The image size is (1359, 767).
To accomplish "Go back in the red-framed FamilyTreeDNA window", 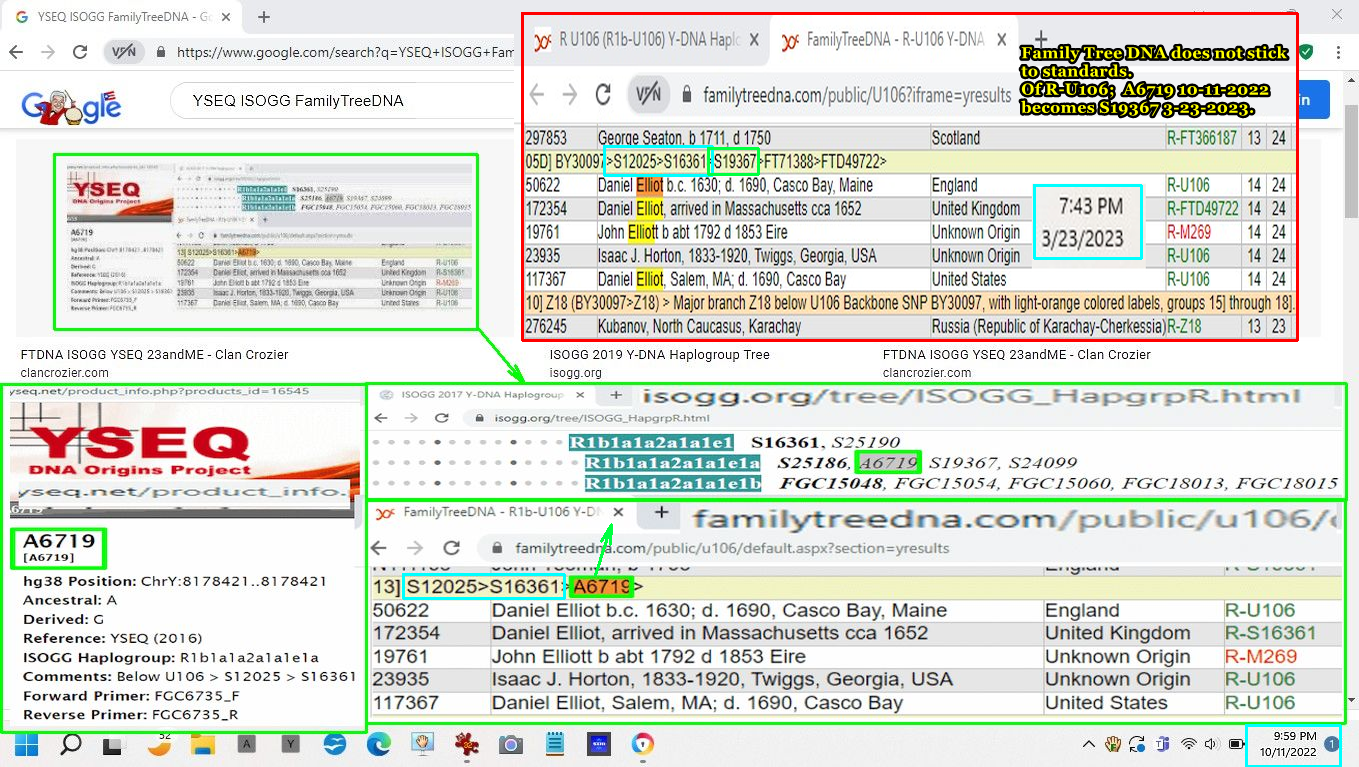I will (537, 95).
